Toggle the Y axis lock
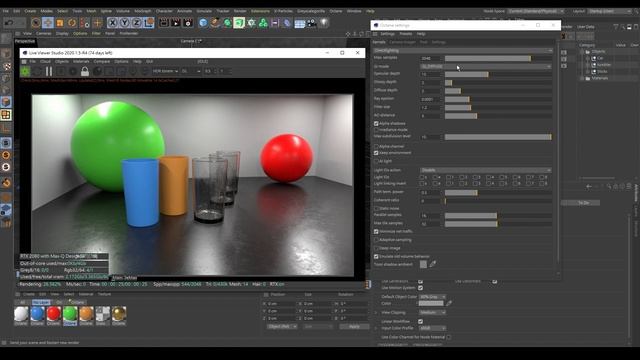The width and height of the screenshot is (640, 360). click(x=124, y=23)
